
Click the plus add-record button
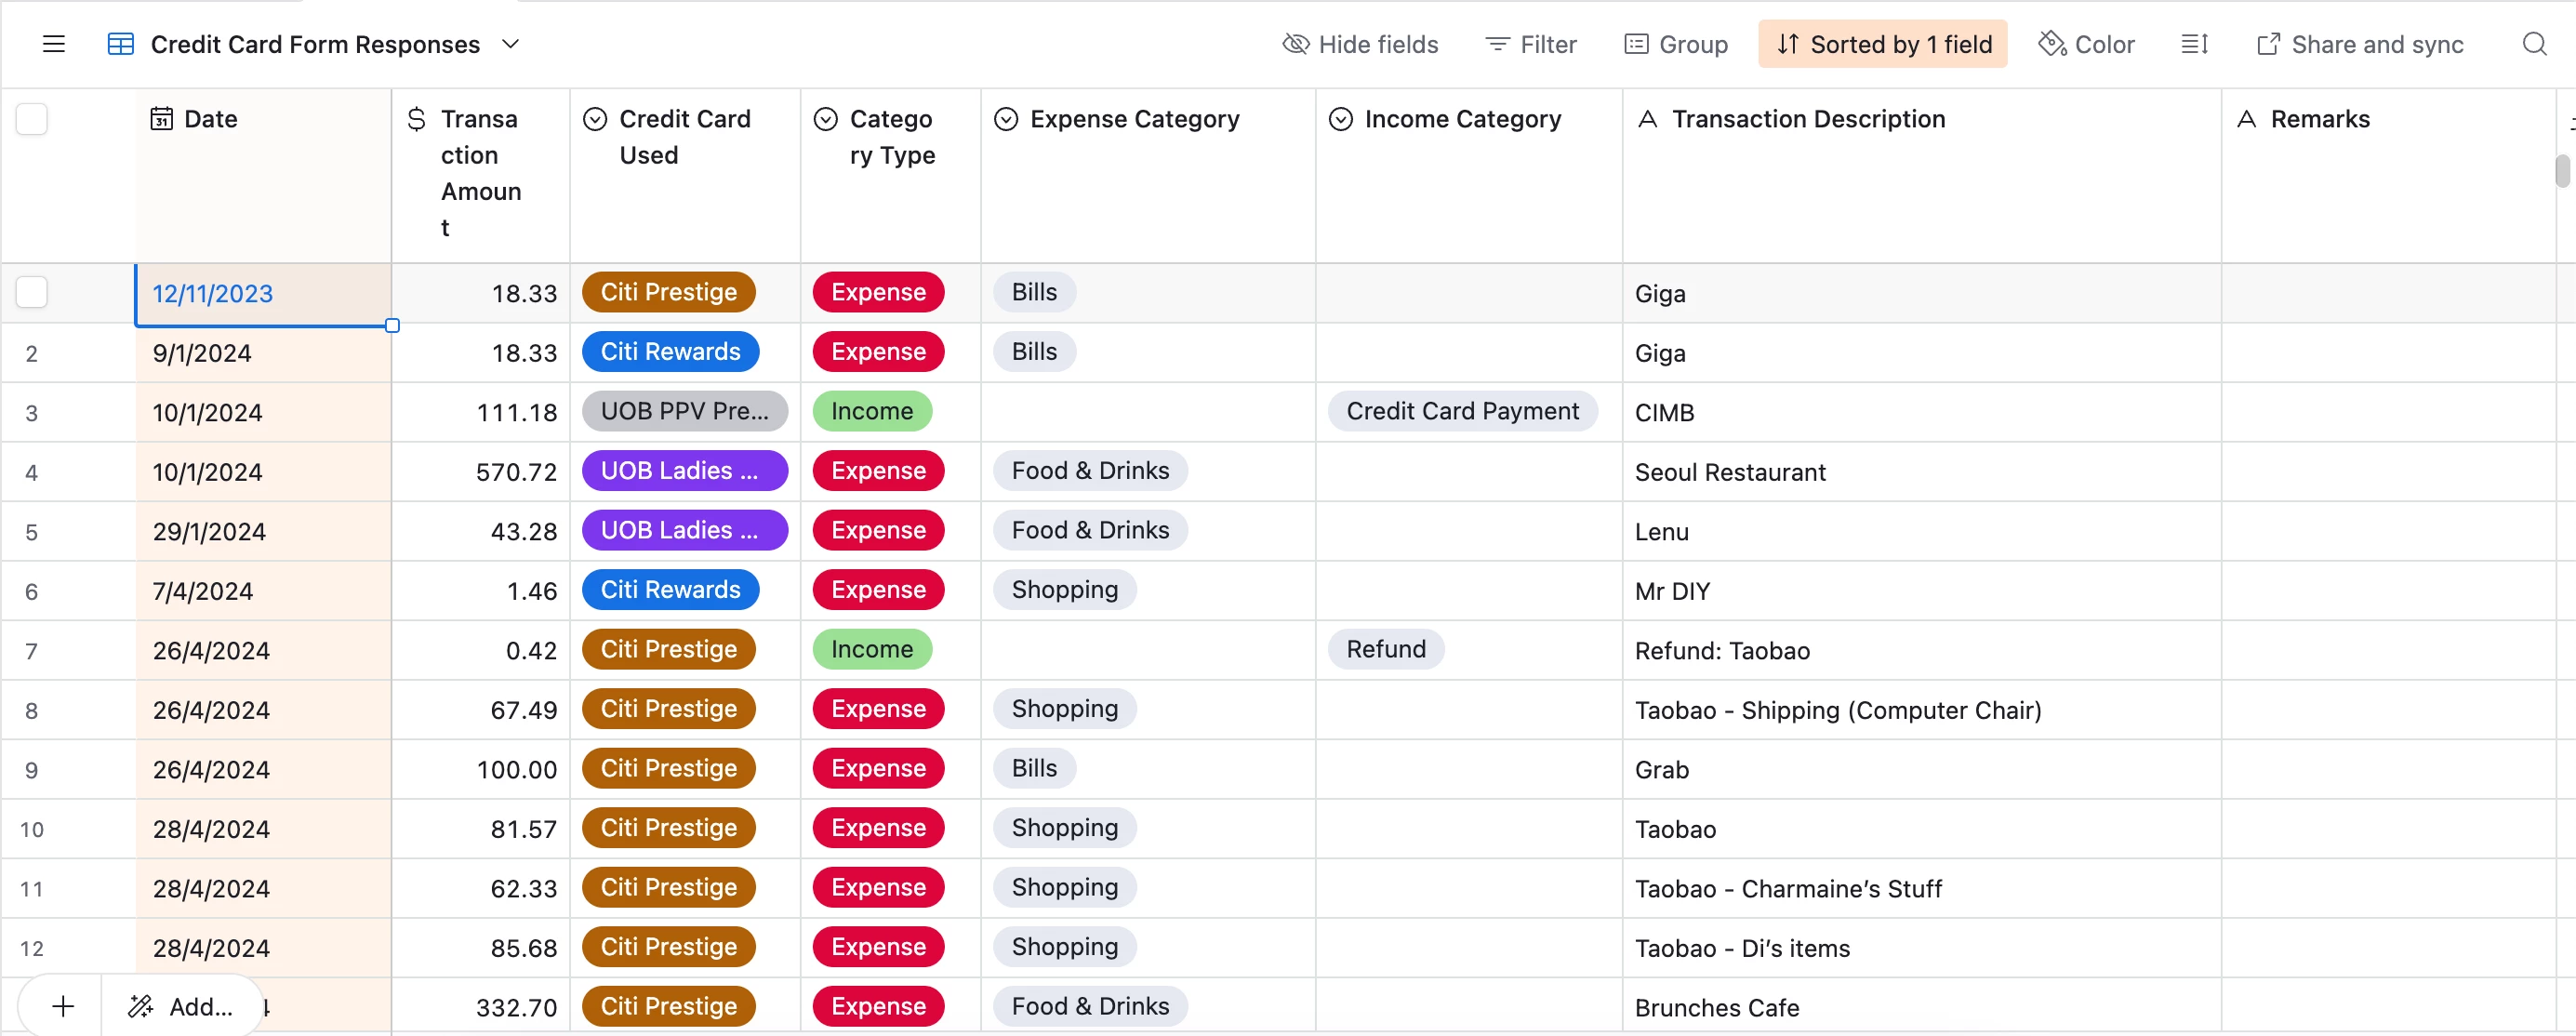(62, 1005)
